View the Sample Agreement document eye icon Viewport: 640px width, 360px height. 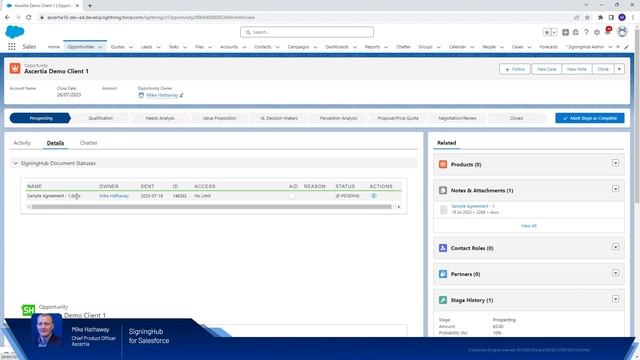pyautogui.click(x=373, y=196)
